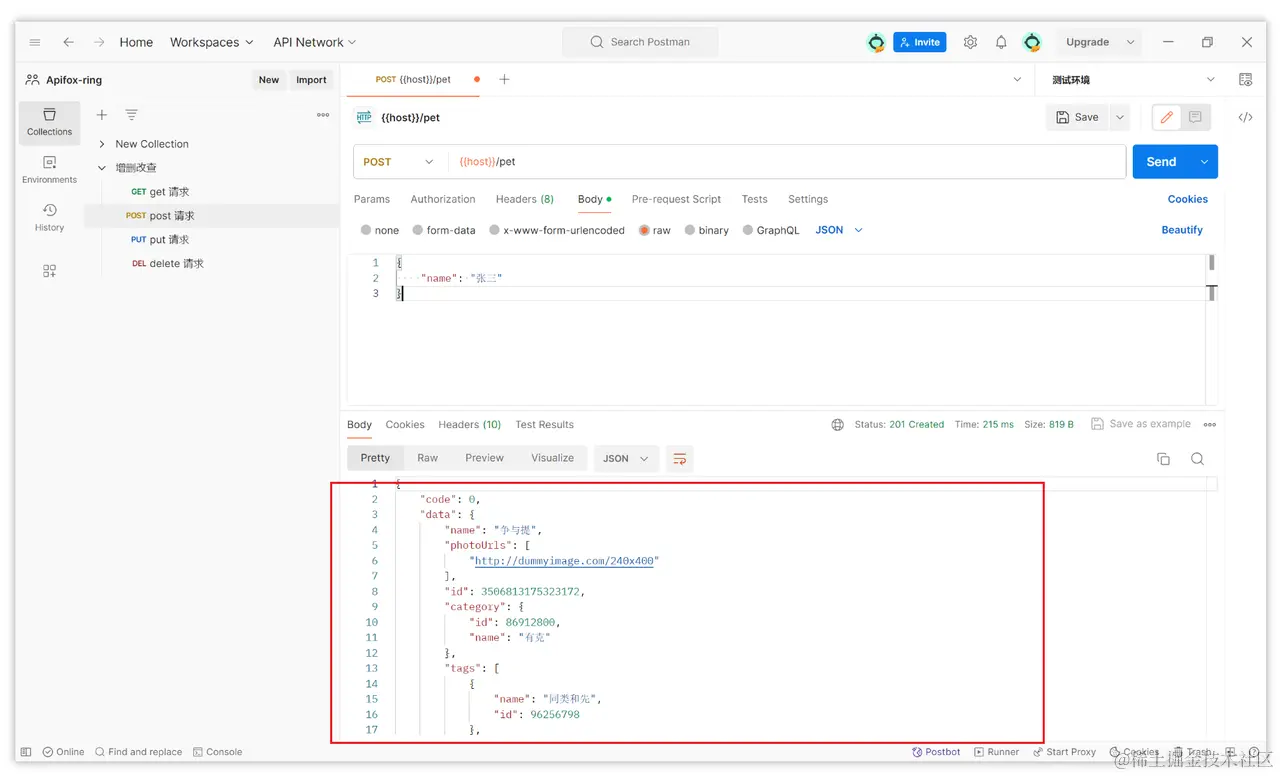Expand the New Collection folder

point(102,144)
